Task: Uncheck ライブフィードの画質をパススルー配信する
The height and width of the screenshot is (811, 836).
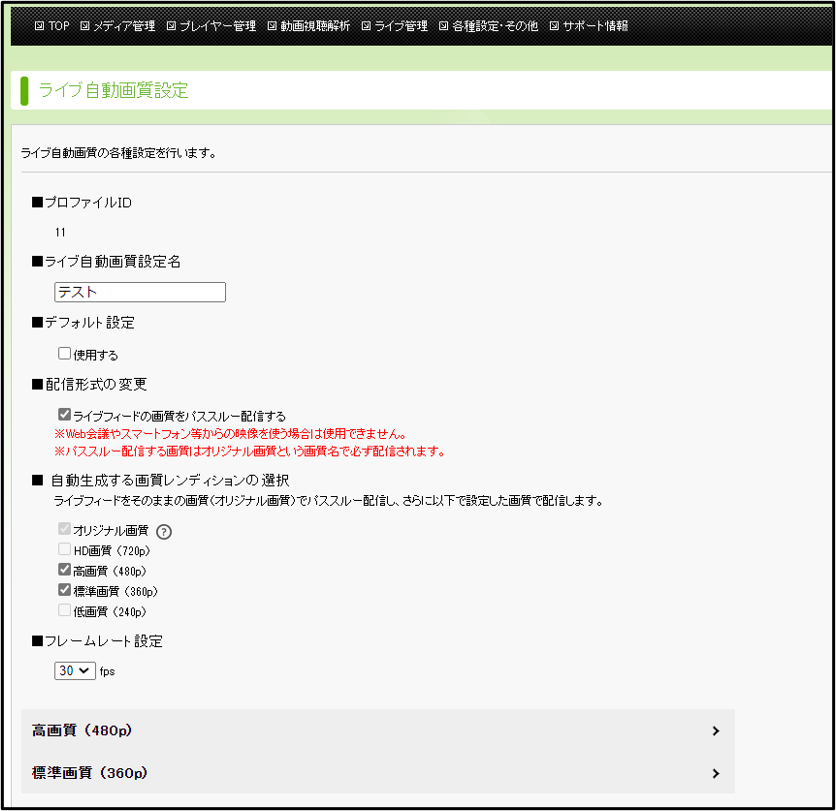Action: [65, 414]
